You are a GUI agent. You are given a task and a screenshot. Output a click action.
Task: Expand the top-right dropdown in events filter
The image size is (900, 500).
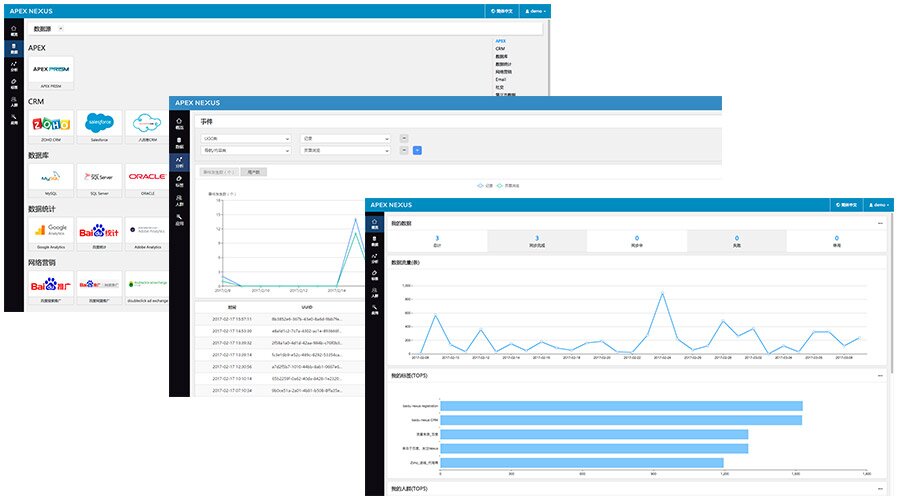[346, 138]
